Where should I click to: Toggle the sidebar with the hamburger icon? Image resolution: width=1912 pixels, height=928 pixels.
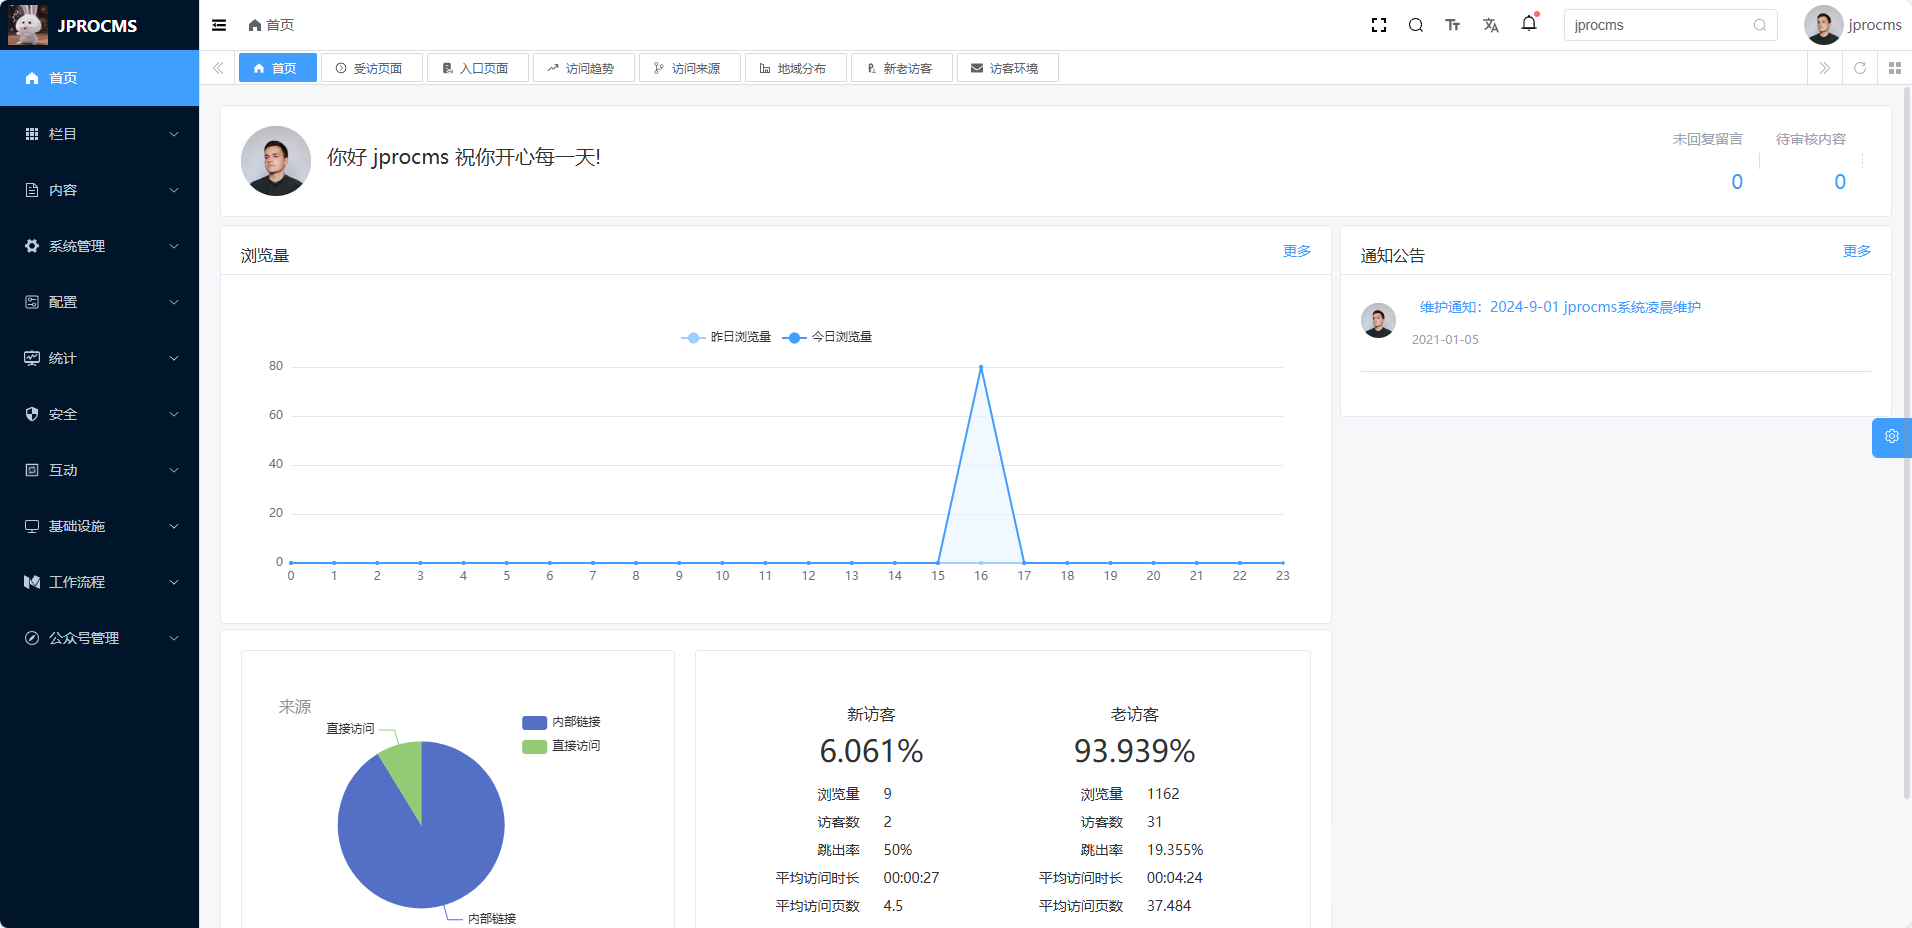219,25
